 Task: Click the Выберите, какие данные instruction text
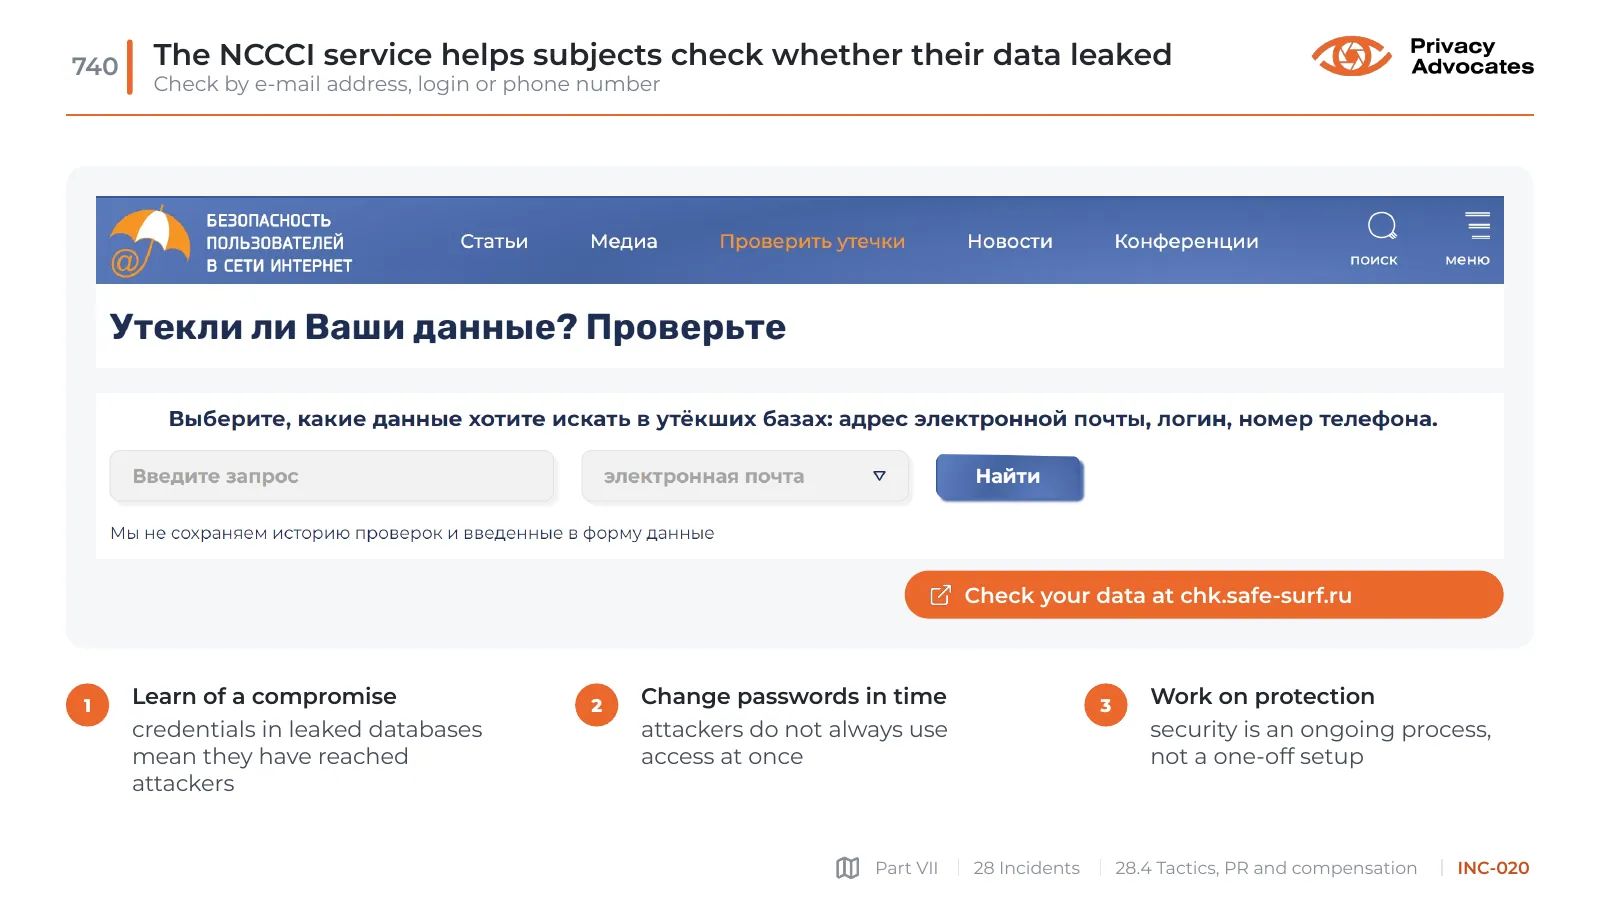click(x=803, y=419)
